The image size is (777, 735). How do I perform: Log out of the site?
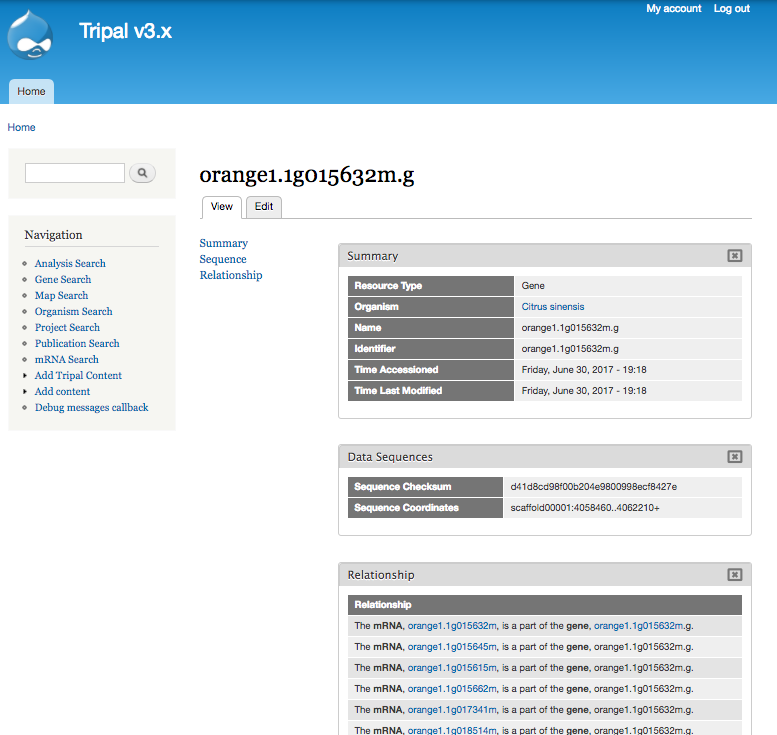pyautogui.click(x=731, y=9)
